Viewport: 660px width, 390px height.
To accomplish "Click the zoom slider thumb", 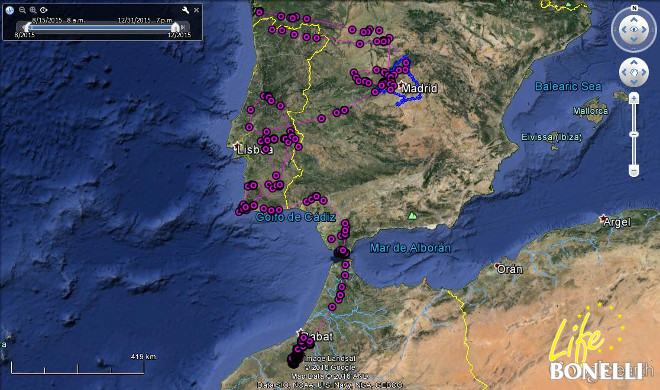I will tap(634, 134).
